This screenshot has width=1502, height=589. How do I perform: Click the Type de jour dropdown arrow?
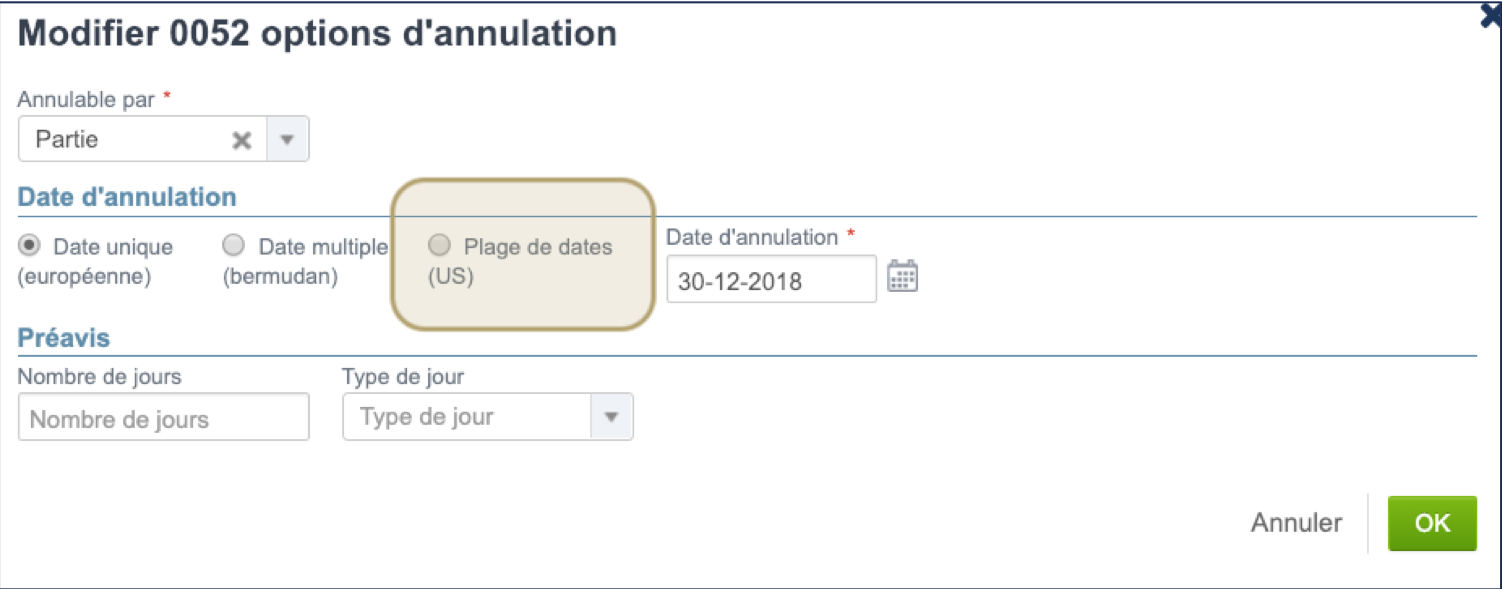coord(613,416)
